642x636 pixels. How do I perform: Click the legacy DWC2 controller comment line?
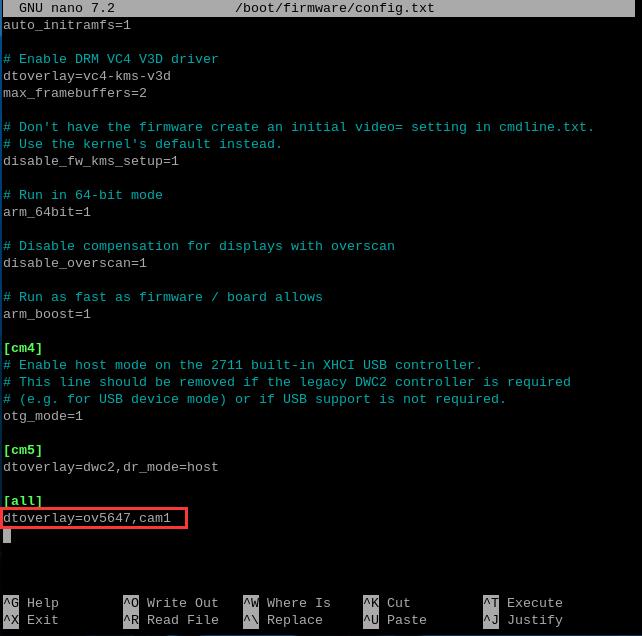pos(287,382)
